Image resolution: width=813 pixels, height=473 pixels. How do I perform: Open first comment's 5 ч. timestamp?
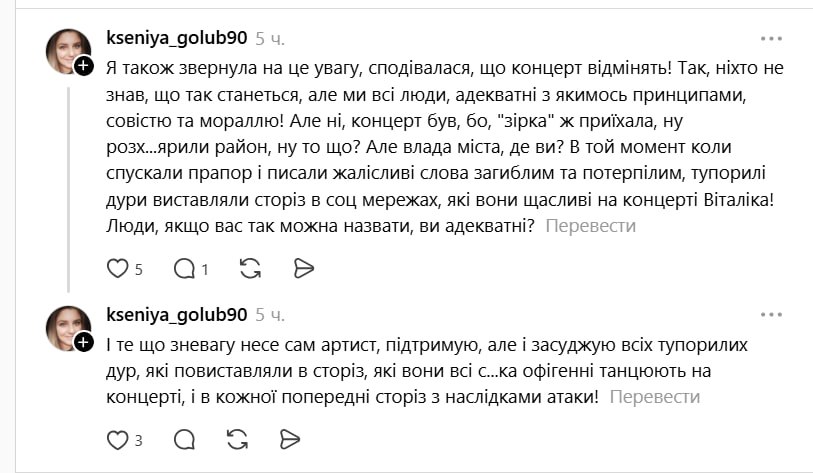click(x=270, y=38)
